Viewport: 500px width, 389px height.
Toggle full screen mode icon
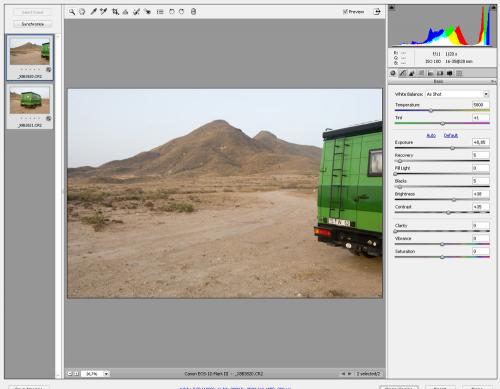point(377,12)
